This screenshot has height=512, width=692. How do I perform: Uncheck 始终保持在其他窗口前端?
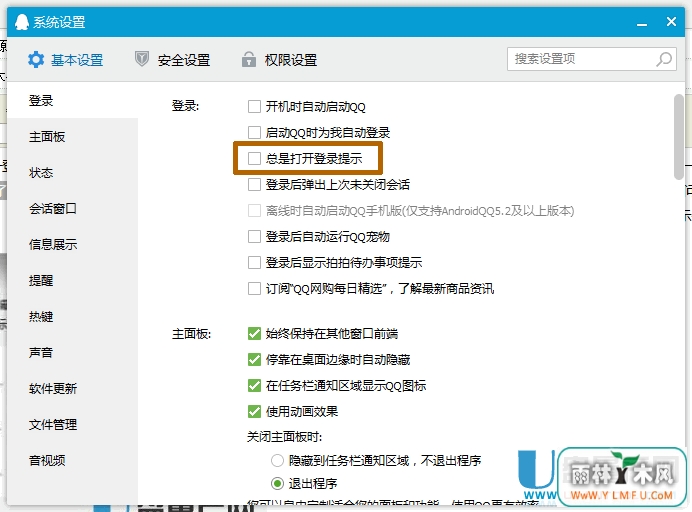click(254, 333)
